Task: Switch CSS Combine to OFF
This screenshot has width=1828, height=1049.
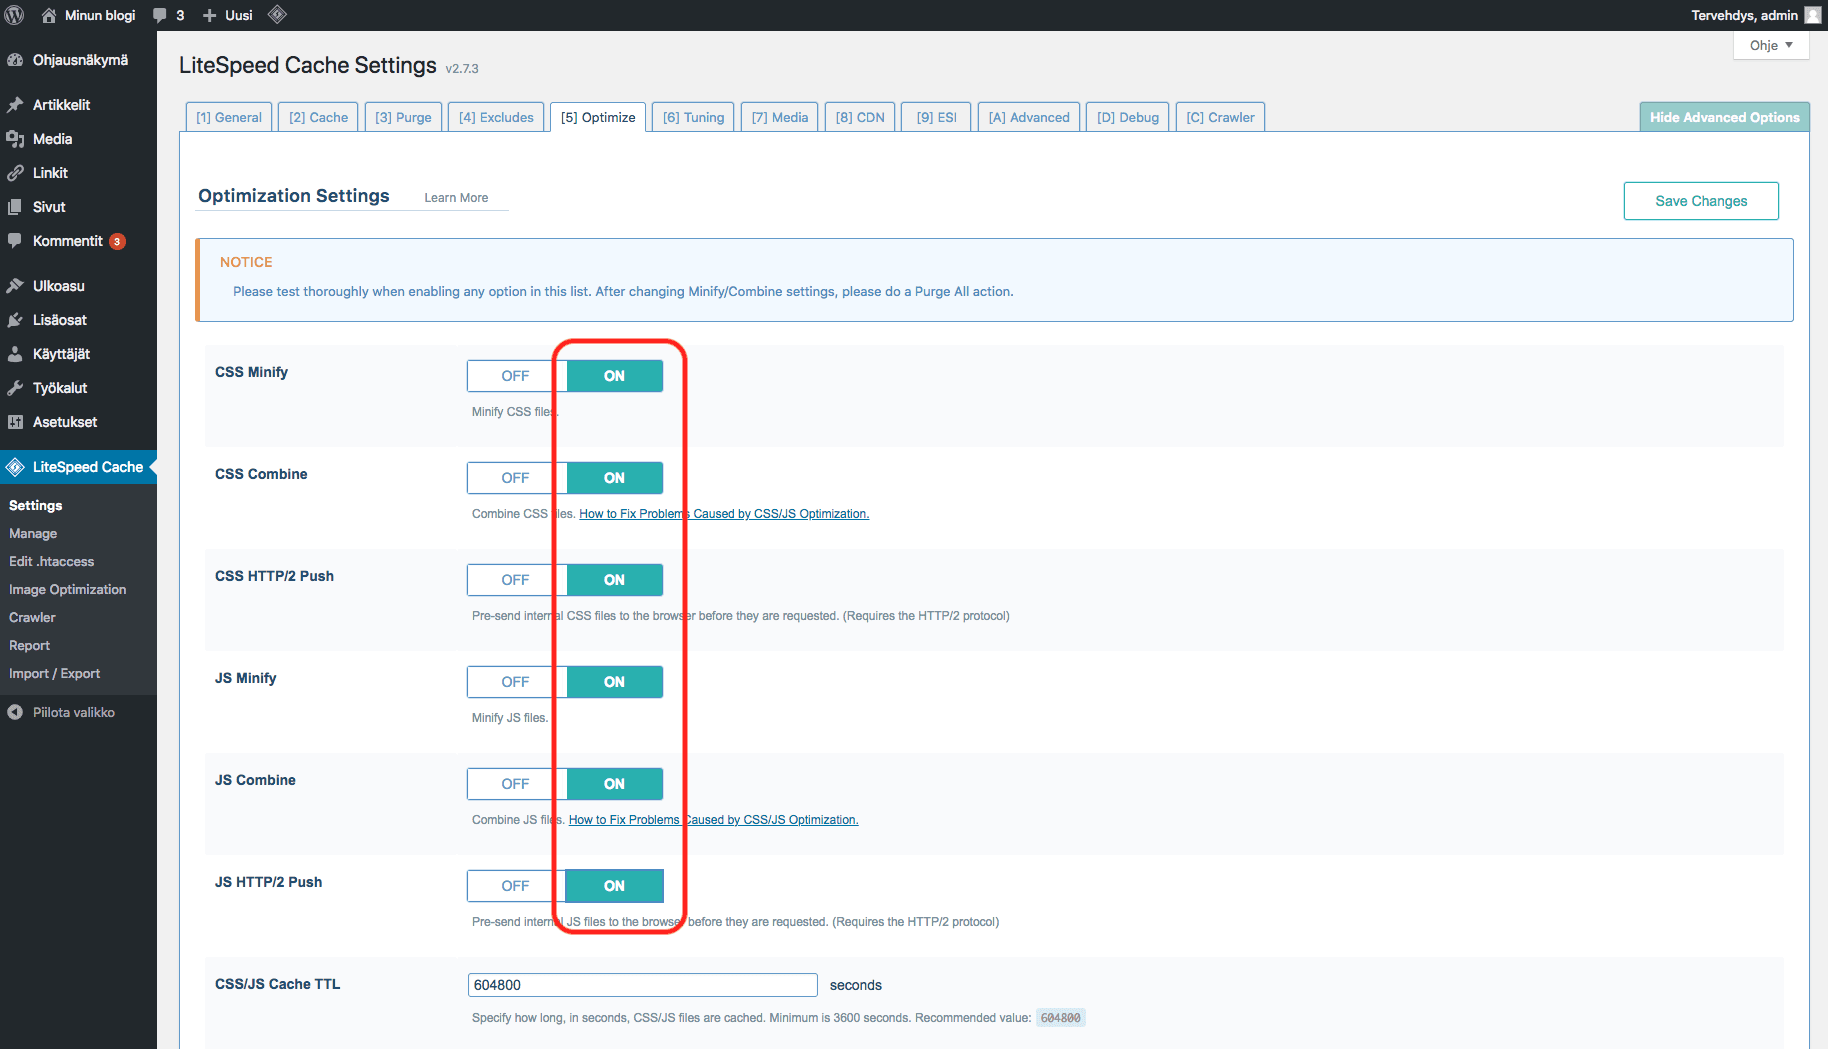Action: (x=516, y=478)
